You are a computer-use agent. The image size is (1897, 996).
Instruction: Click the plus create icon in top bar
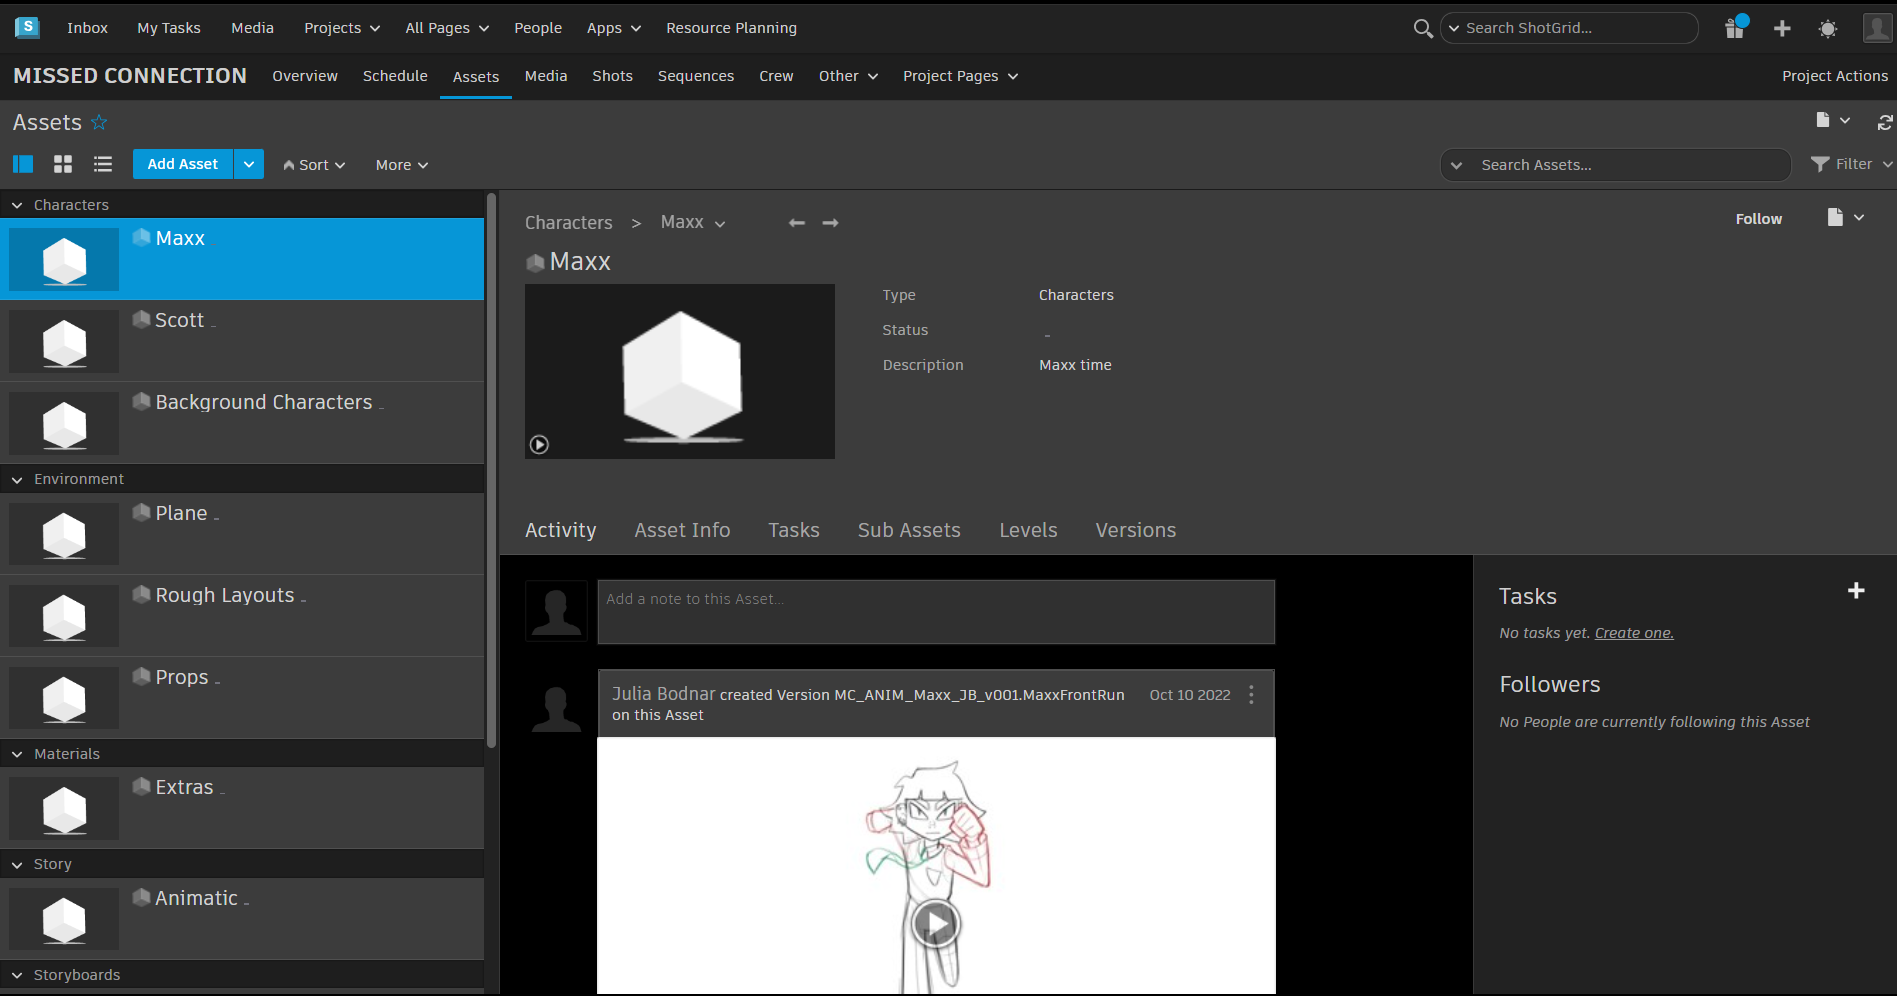(x=1782, y=28)
